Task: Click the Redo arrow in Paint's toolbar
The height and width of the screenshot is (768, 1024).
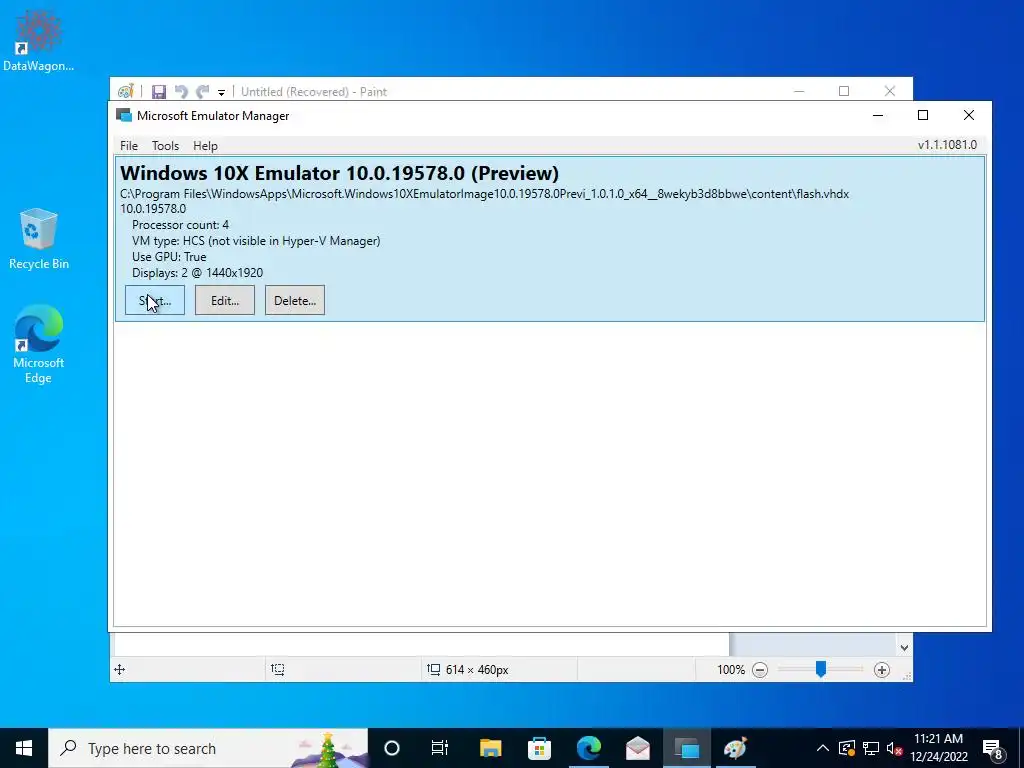Action: [x=203, y=91]
